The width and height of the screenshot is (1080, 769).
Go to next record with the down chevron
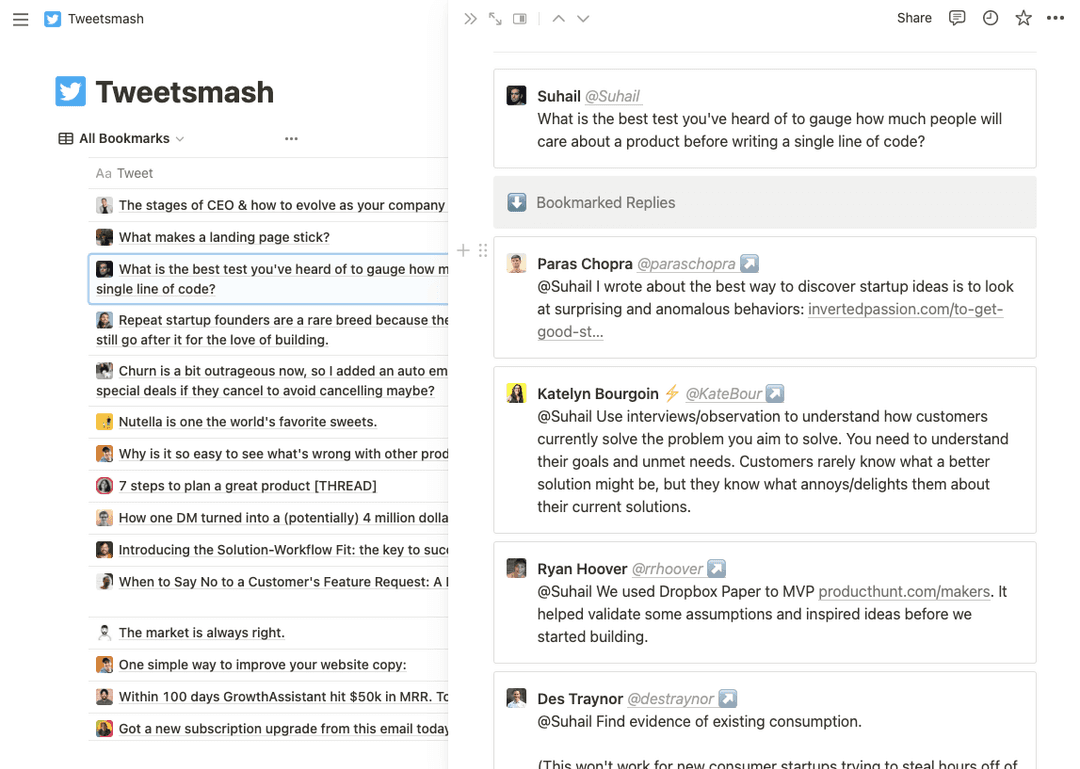coord(583,17)
